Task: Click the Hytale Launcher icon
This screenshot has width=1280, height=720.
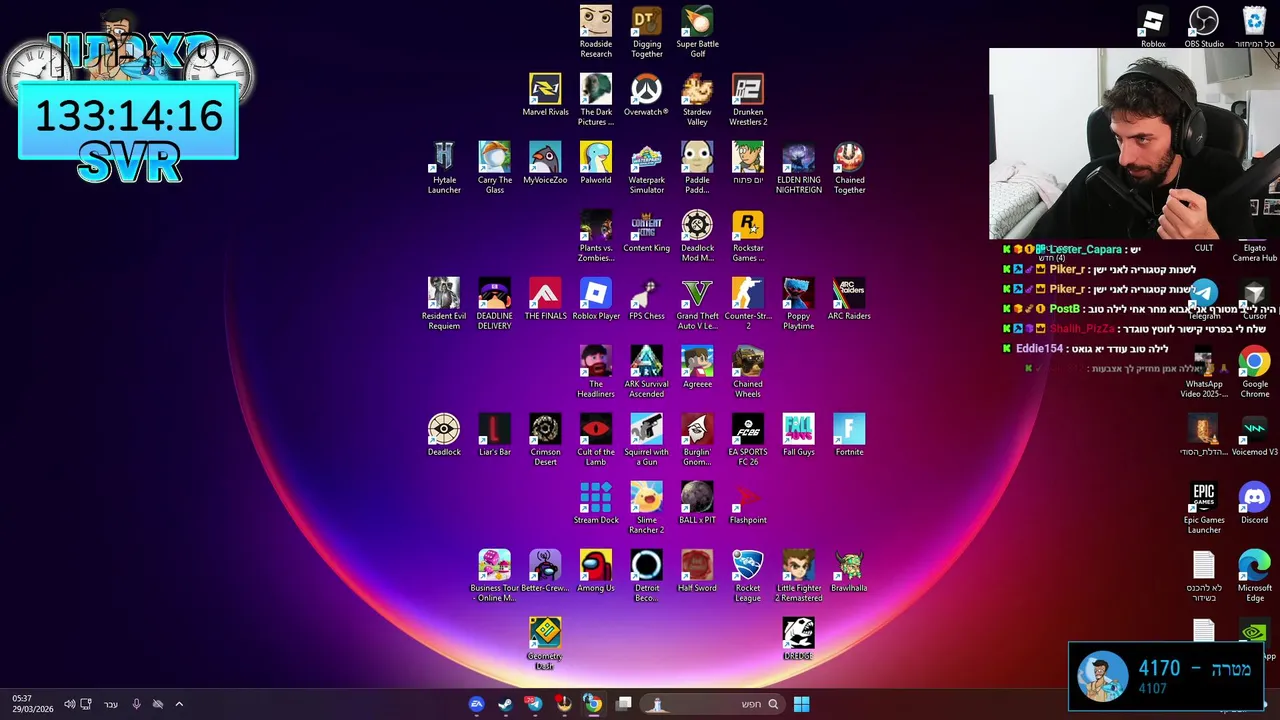Action: coord(444,168)
